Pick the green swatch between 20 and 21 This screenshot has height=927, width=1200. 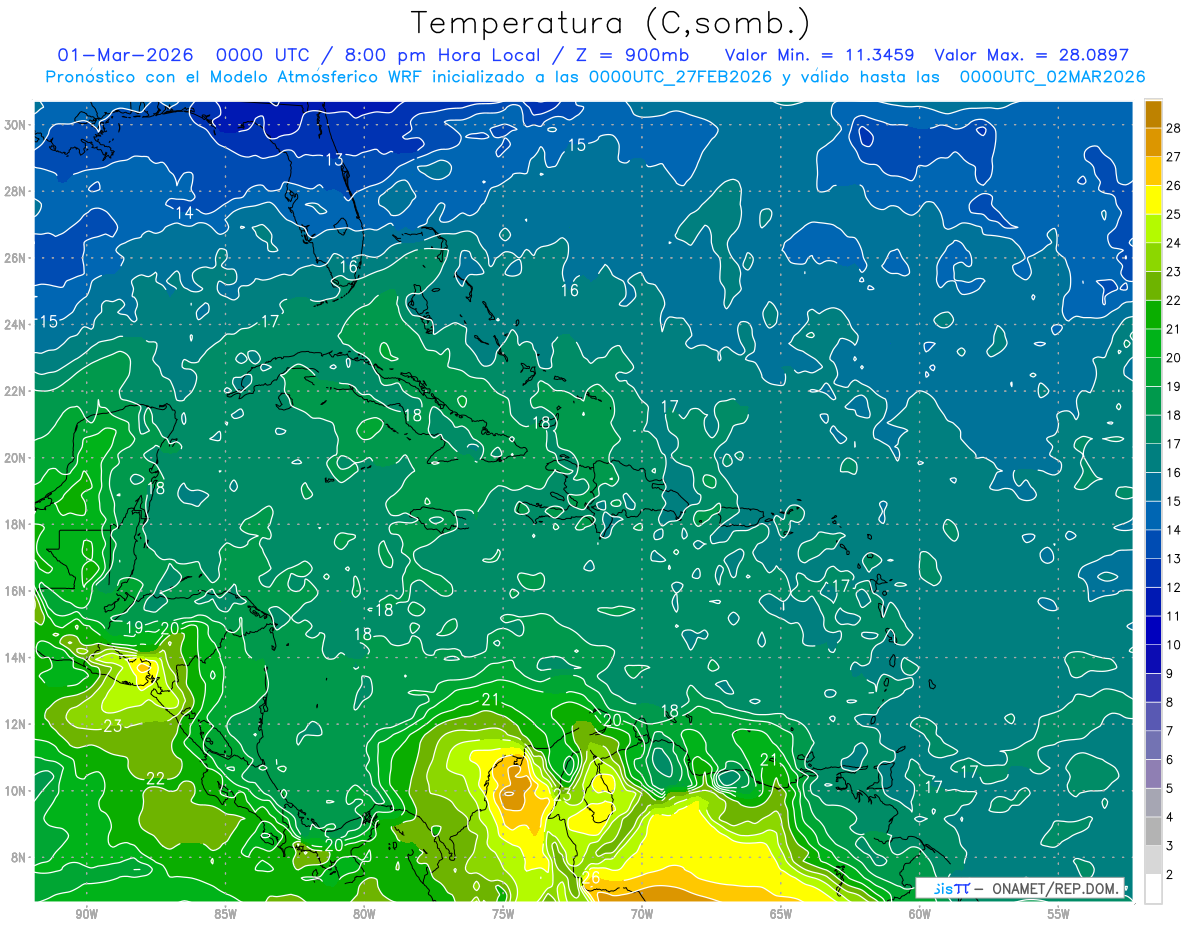1153,343
